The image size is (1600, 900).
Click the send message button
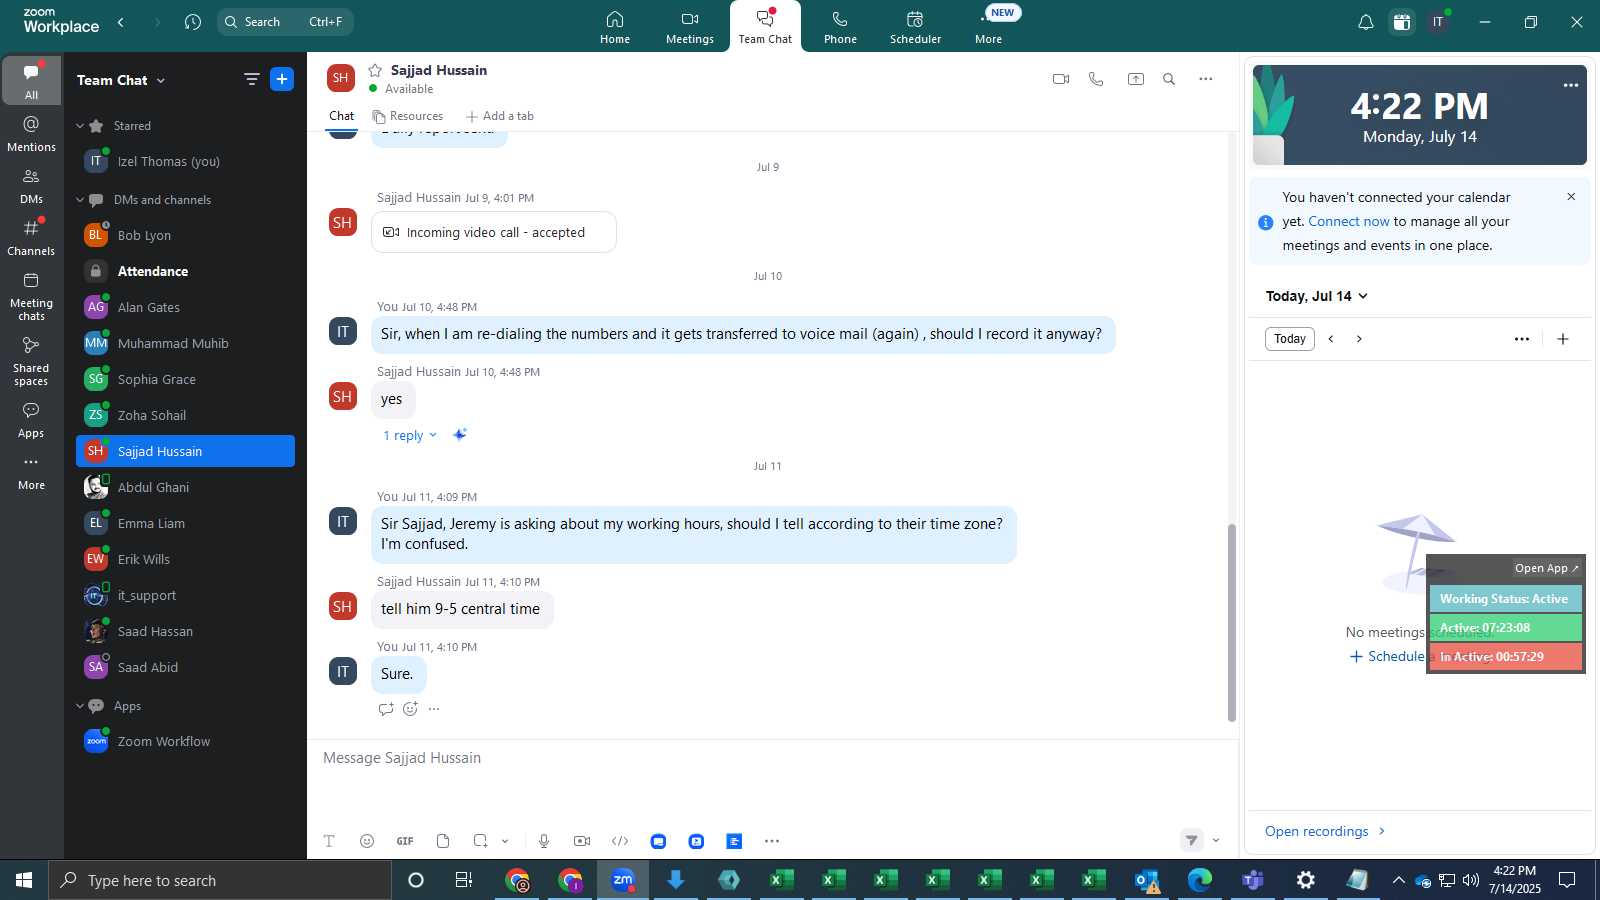click(x=1191, y=840)
